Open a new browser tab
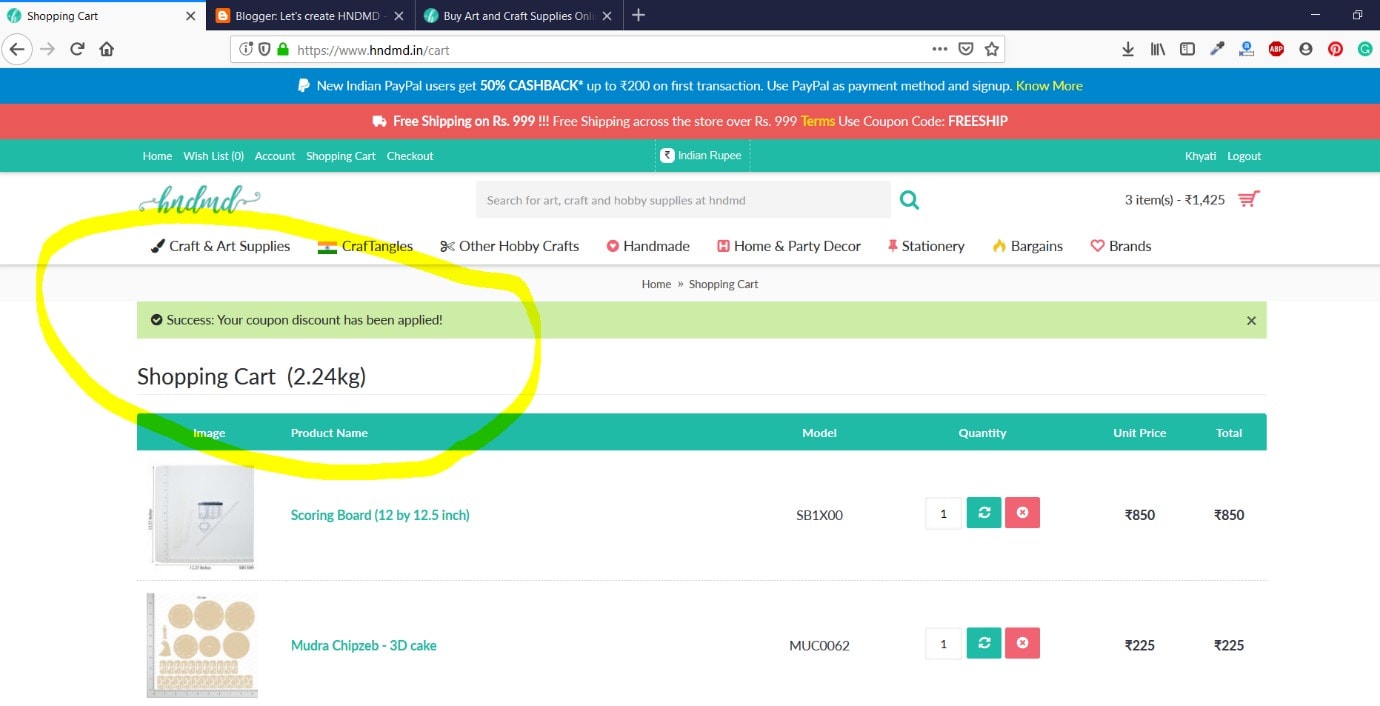 (x=639, y=15)
